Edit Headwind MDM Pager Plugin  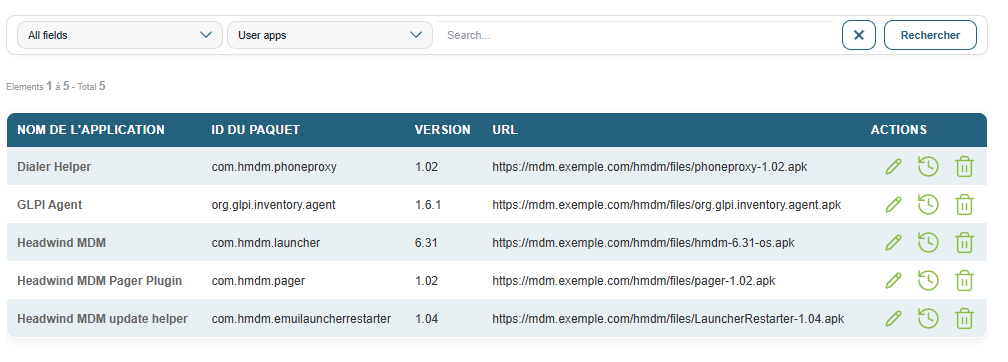(893, 281)
